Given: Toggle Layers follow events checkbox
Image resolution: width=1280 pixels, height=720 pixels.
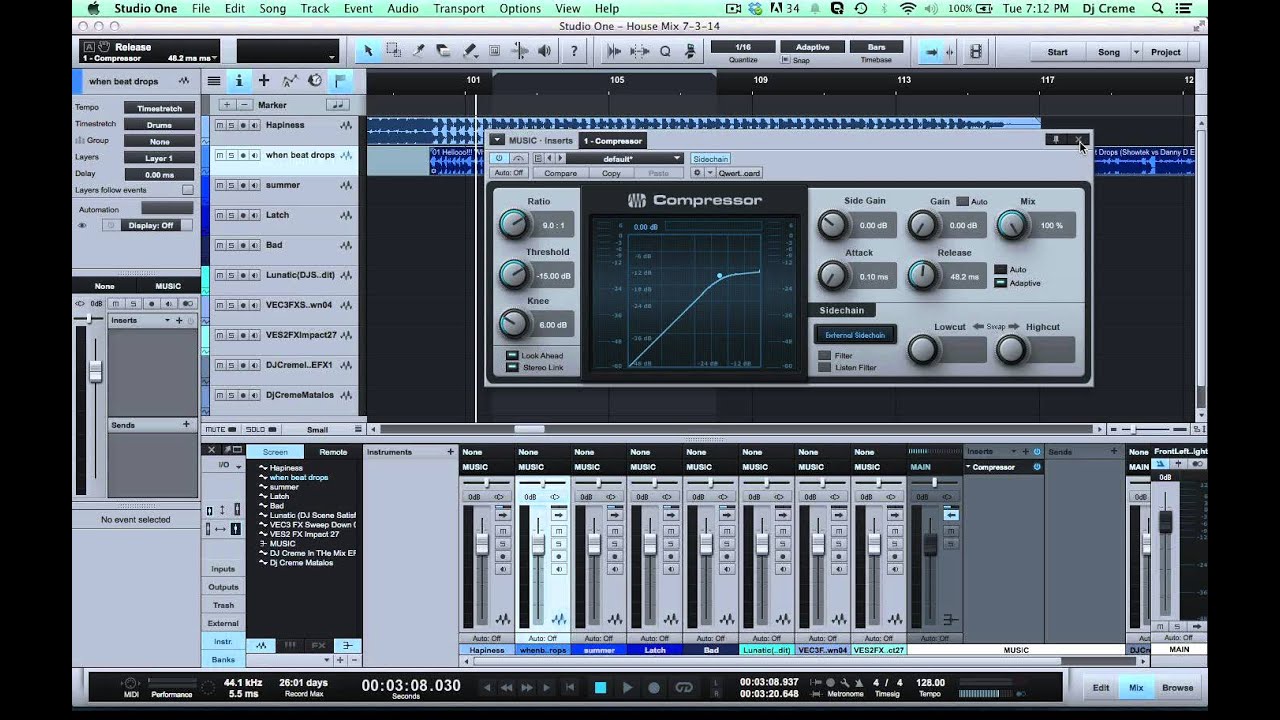Looking at the screenshot, I should pyautogui.click(x=187, y=189).
